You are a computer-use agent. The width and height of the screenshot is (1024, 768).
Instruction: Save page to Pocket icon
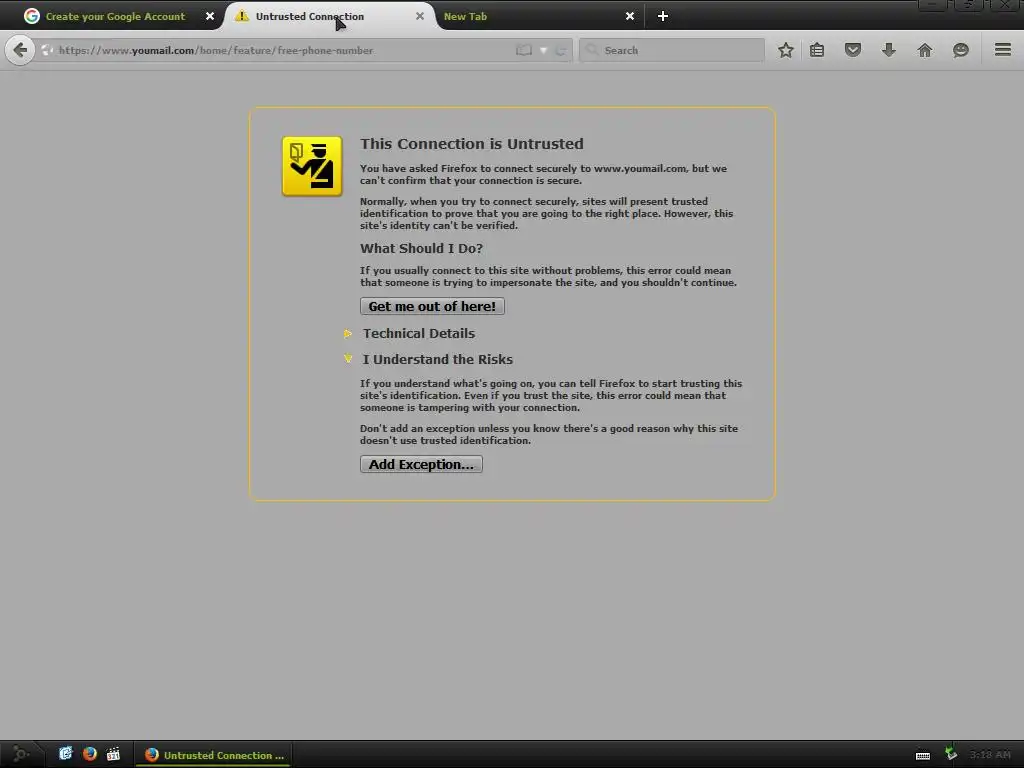click(853, 50)
